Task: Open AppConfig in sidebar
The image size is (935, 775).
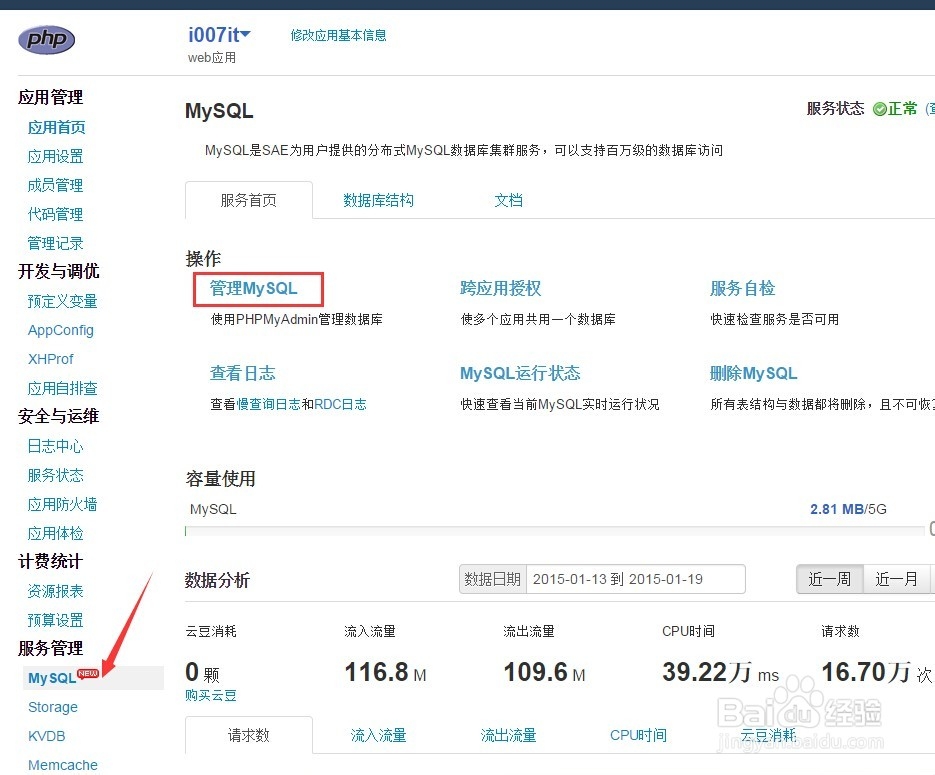Action: click(x=61, y=330)
